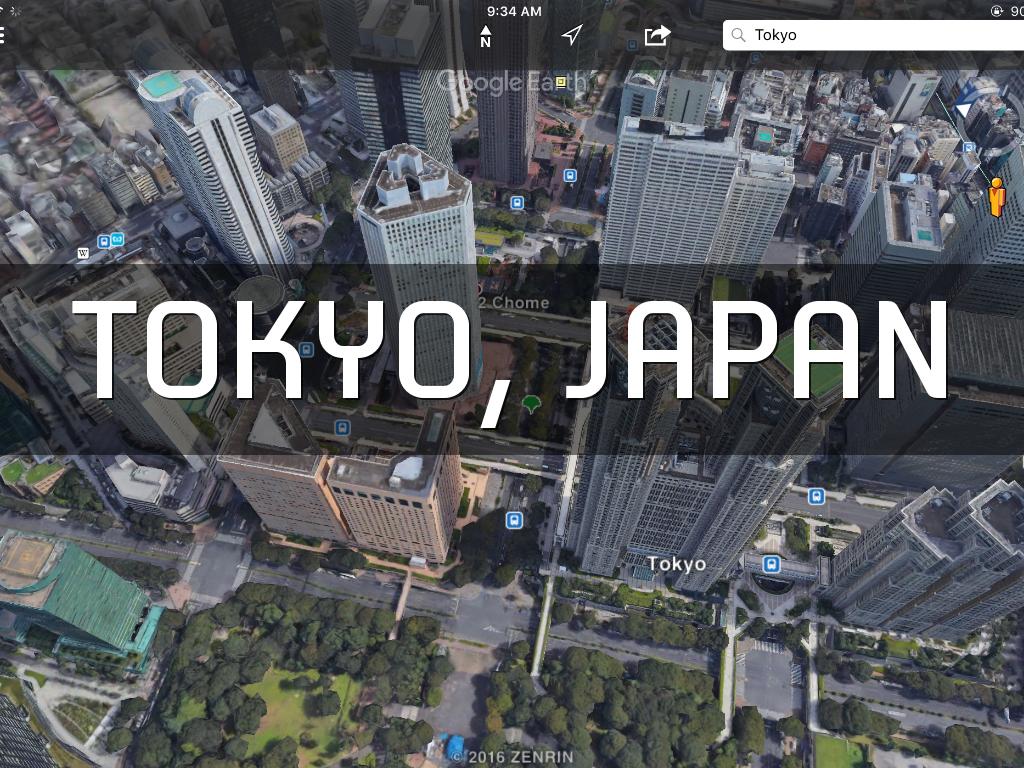Image resolution: width=1024 pixels, height=768 pixels.
Task: Open the Wikipedia W map marker
Action: coord(83,253)
